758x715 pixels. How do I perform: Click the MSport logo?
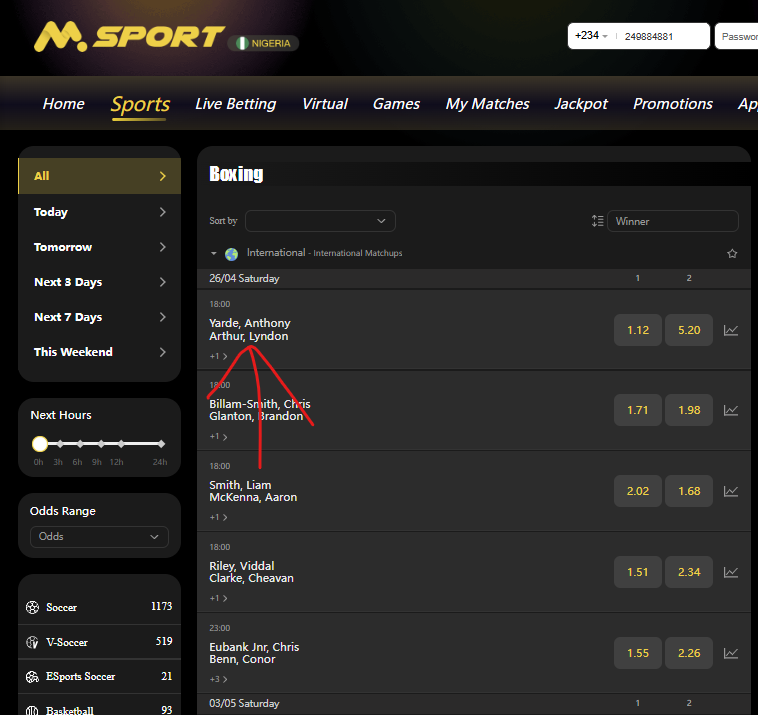click(128, 37)
